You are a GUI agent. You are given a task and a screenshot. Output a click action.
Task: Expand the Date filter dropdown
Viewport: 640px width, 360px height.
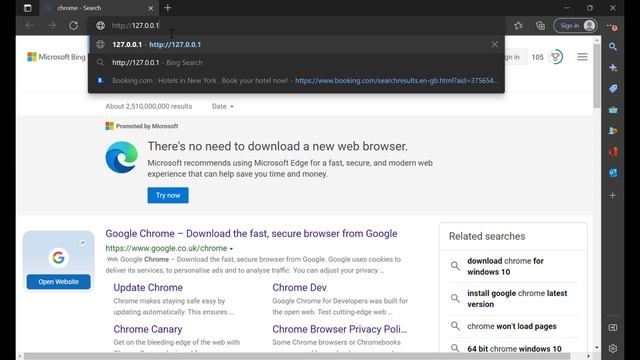click(223, 106)
